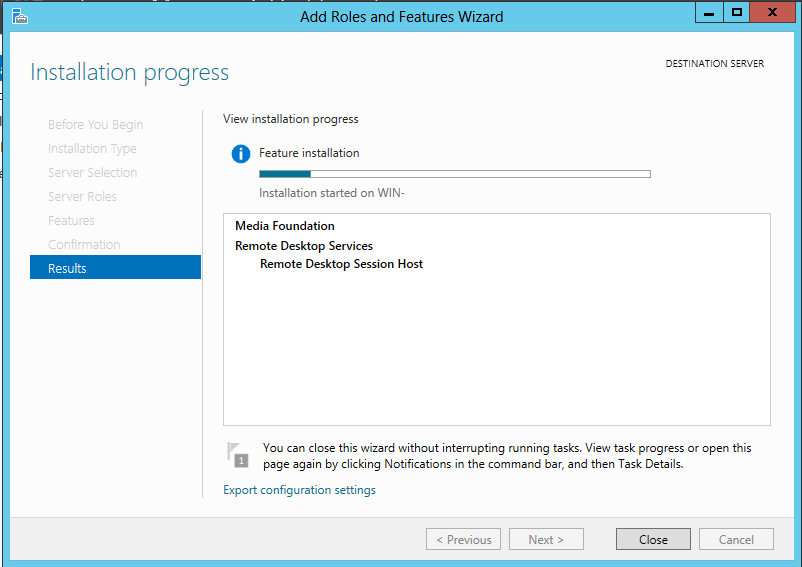Click the DESTINATION SERVER label
Screen dimensions: 802x567
pos(715,64)
